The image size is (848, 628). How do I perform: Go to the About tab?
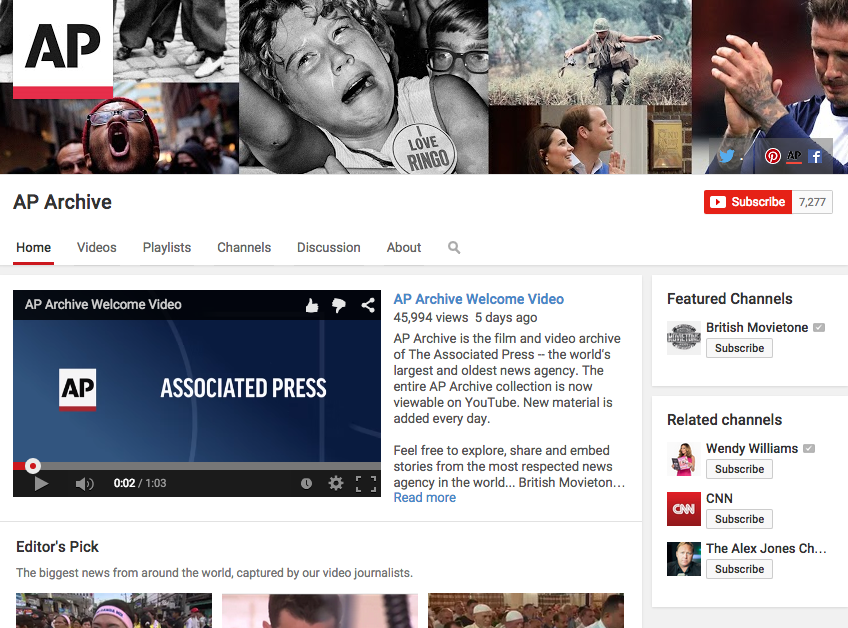(x=404, y=247)
